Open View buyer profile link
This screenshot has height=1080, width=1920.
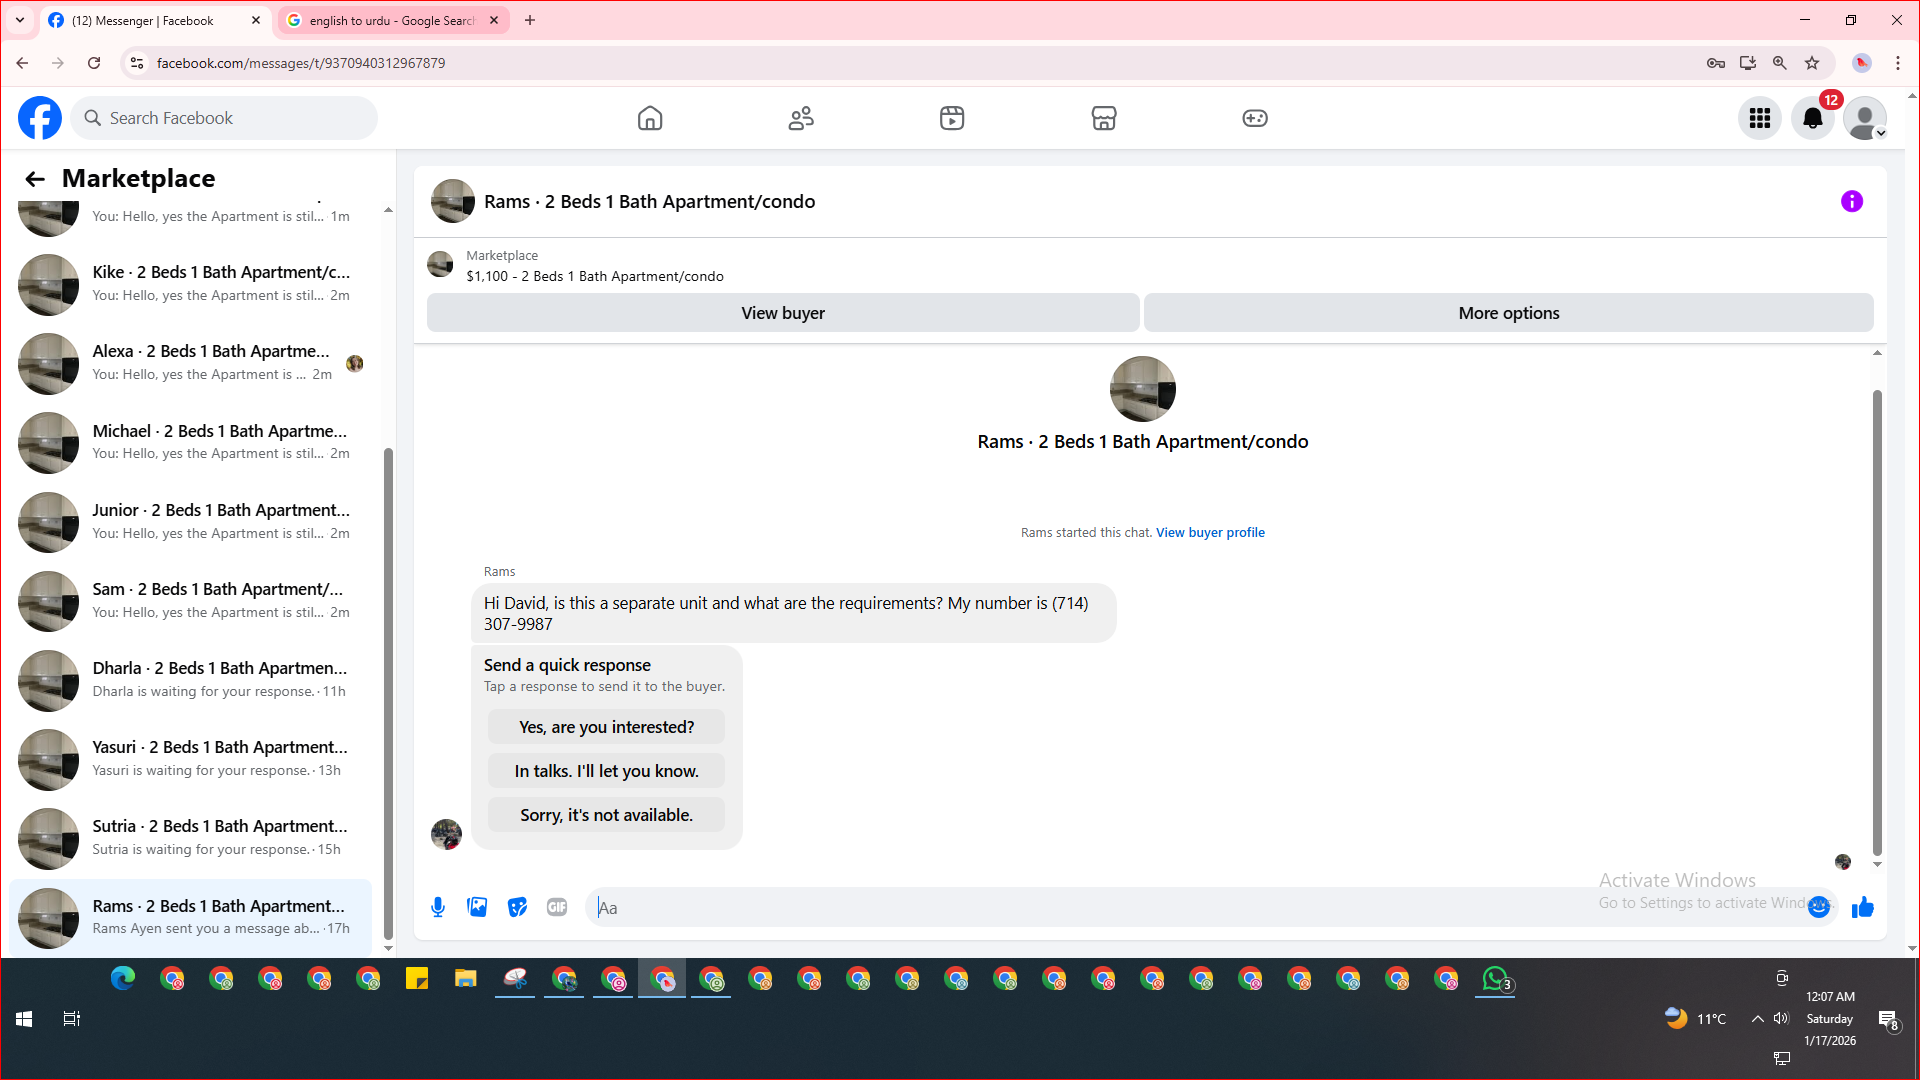pos(1210,532)
